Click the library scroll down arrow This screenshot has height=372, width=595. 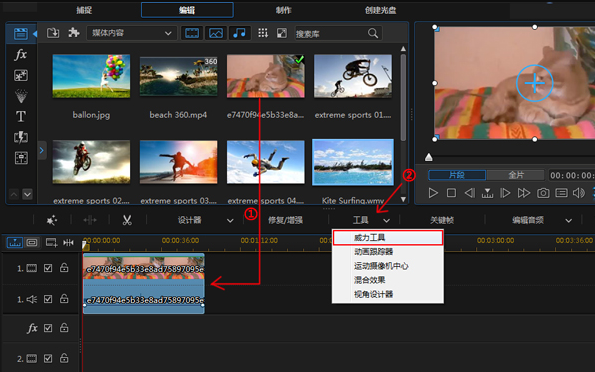pyautogui.click(x=403, y=199)
